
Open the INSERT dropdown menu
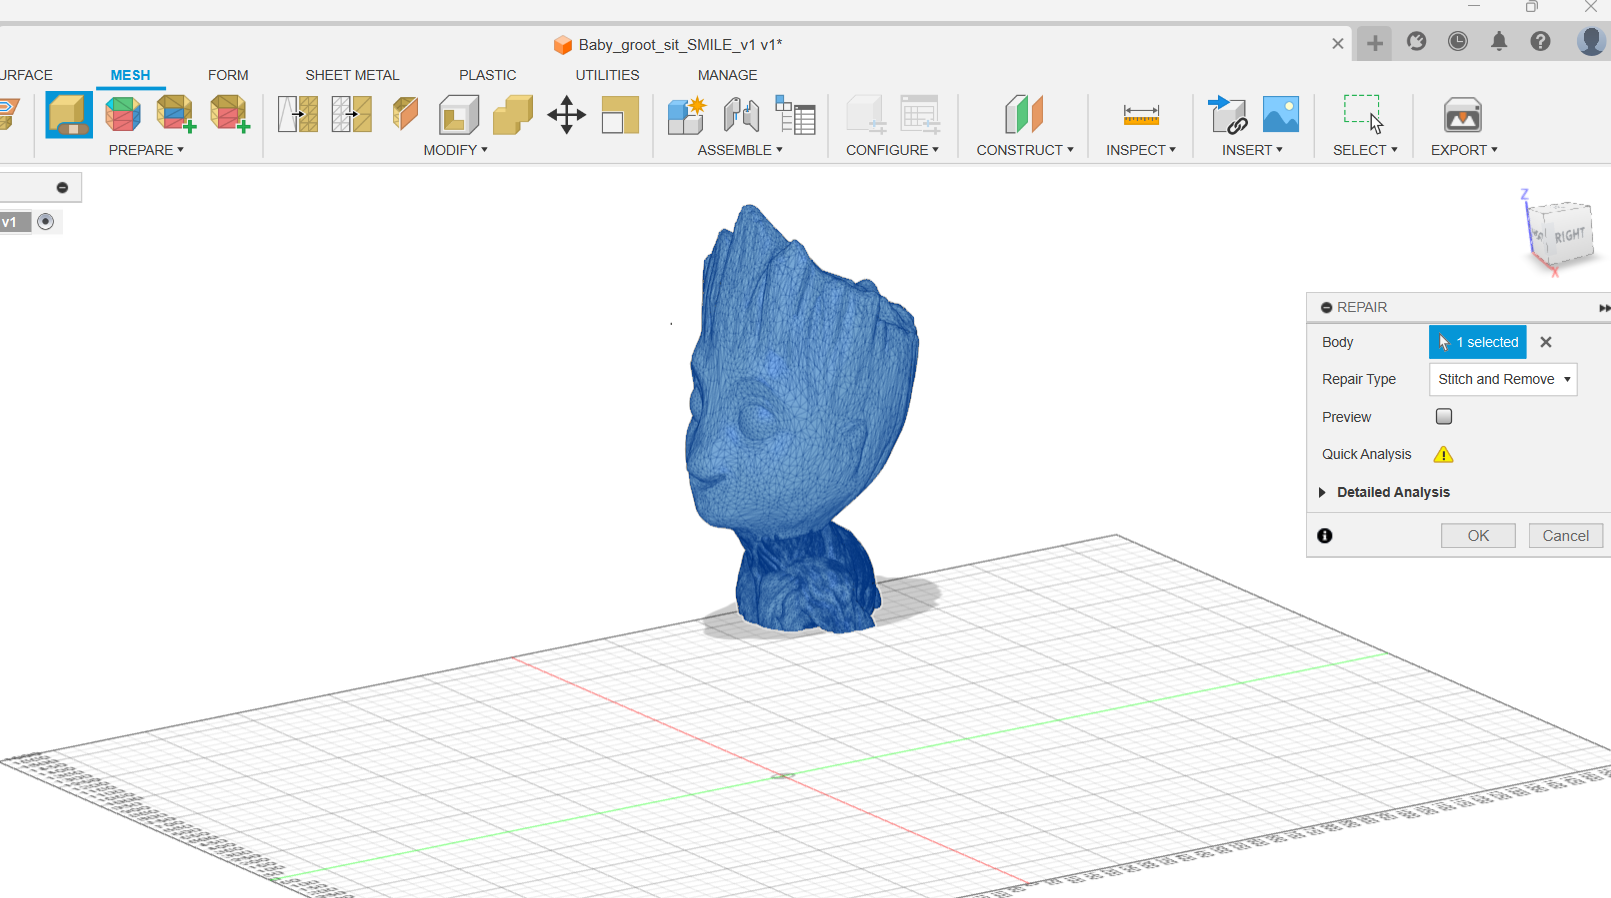pyautogui.click(x=1252, y=150)
